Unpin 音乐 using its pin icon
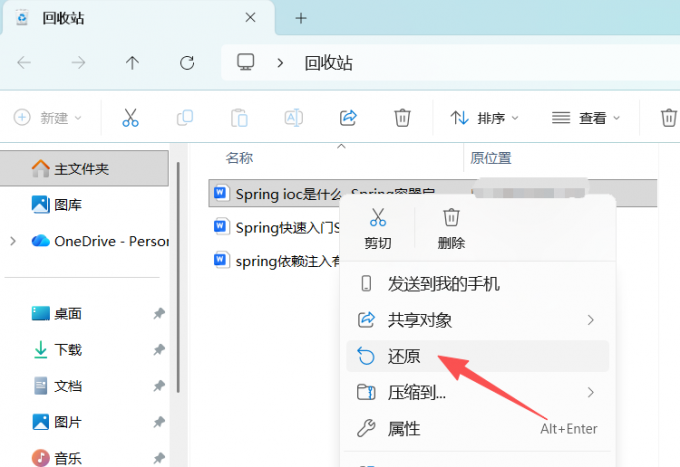Screen dimensions: 680x467 [159, 458]
